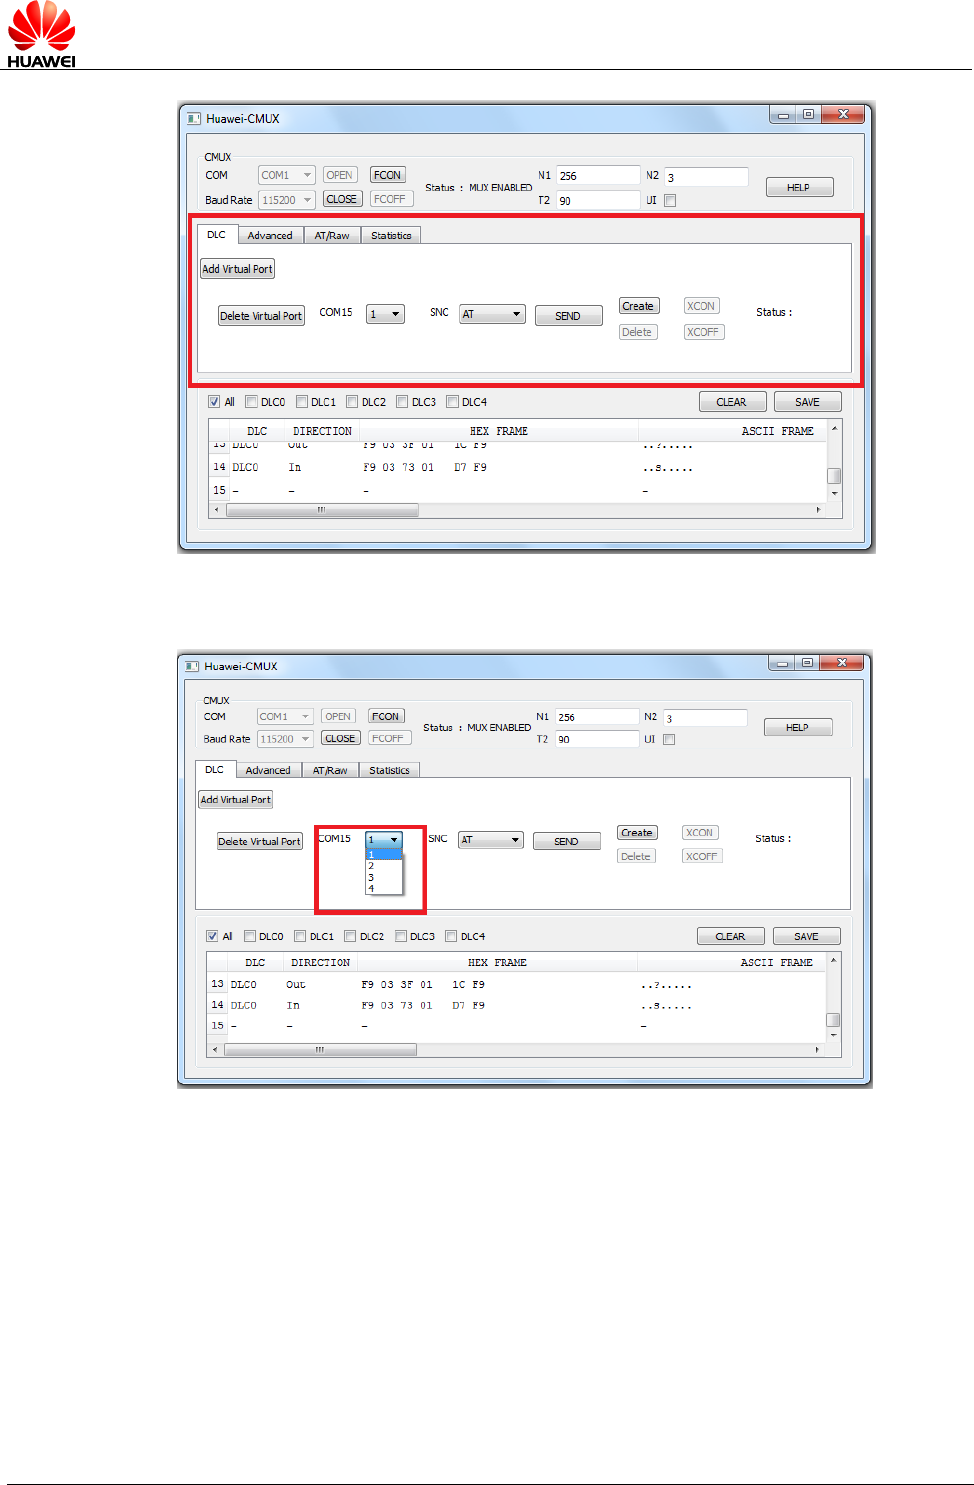Screen dimensions: 974x1485
Task: Click the T2 field showing 90 in upper window
Action: pos(598,200)
